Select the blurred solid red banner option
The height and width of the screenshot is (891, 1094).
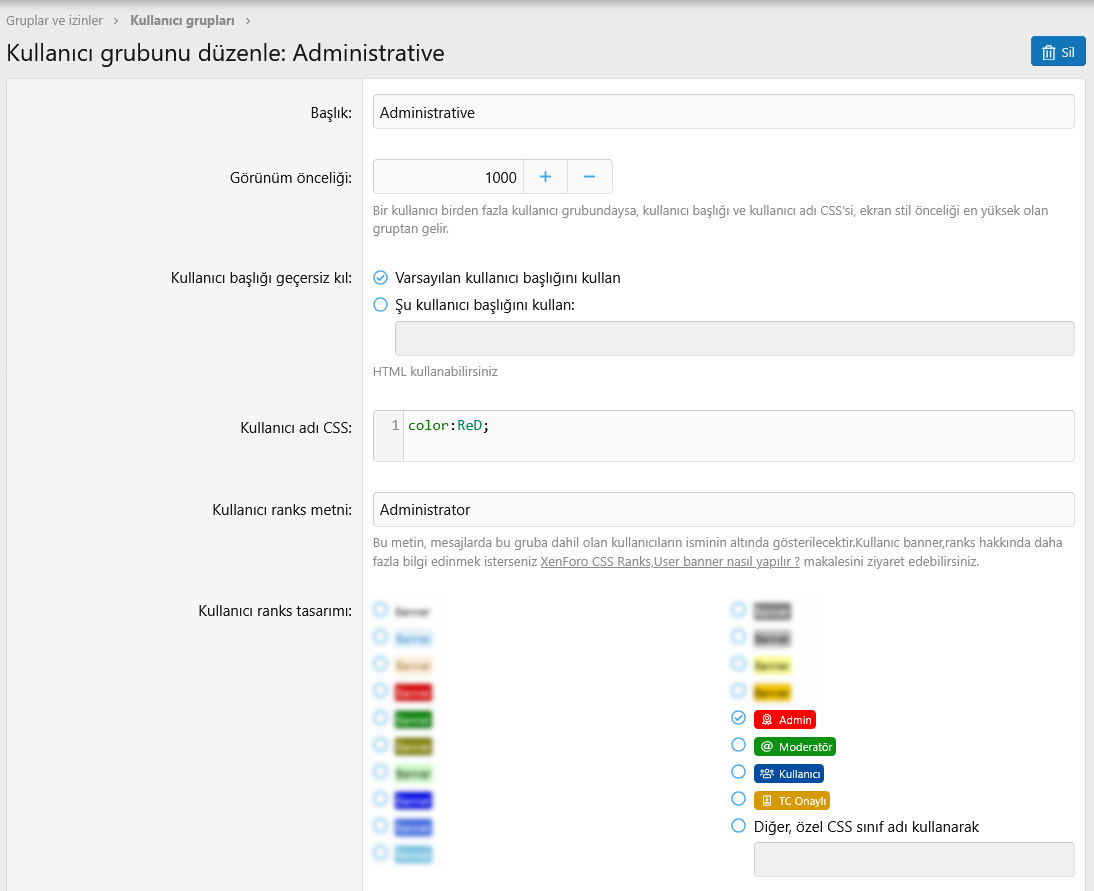pos(380,691)
